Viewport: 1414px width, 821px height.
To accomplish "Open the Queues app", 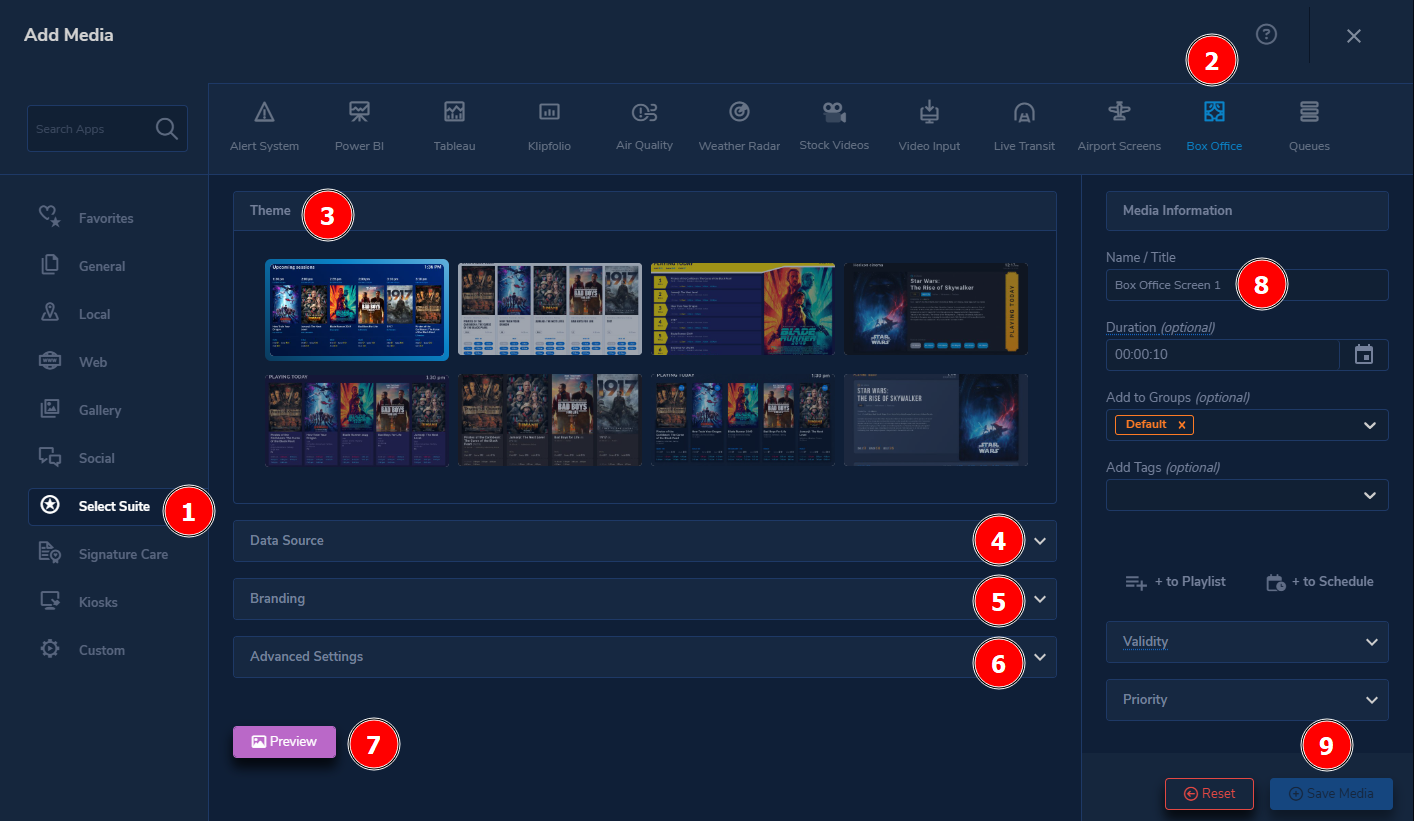I will [1309, 126].
